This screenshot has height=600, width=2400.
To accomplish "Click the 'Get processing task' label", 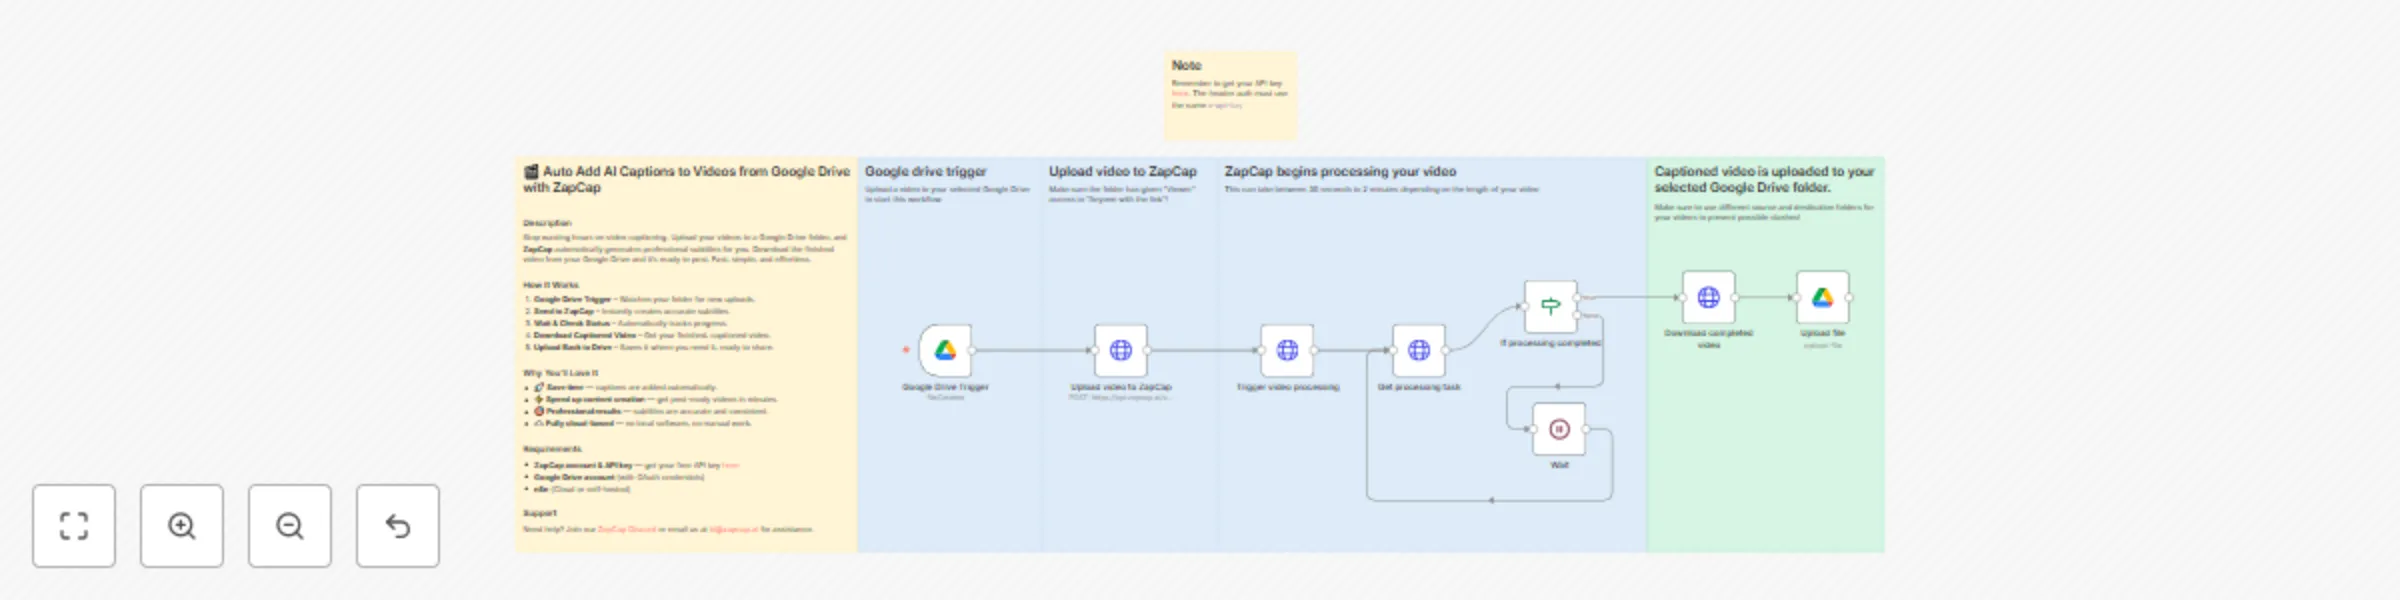I will coord(1419,387).
